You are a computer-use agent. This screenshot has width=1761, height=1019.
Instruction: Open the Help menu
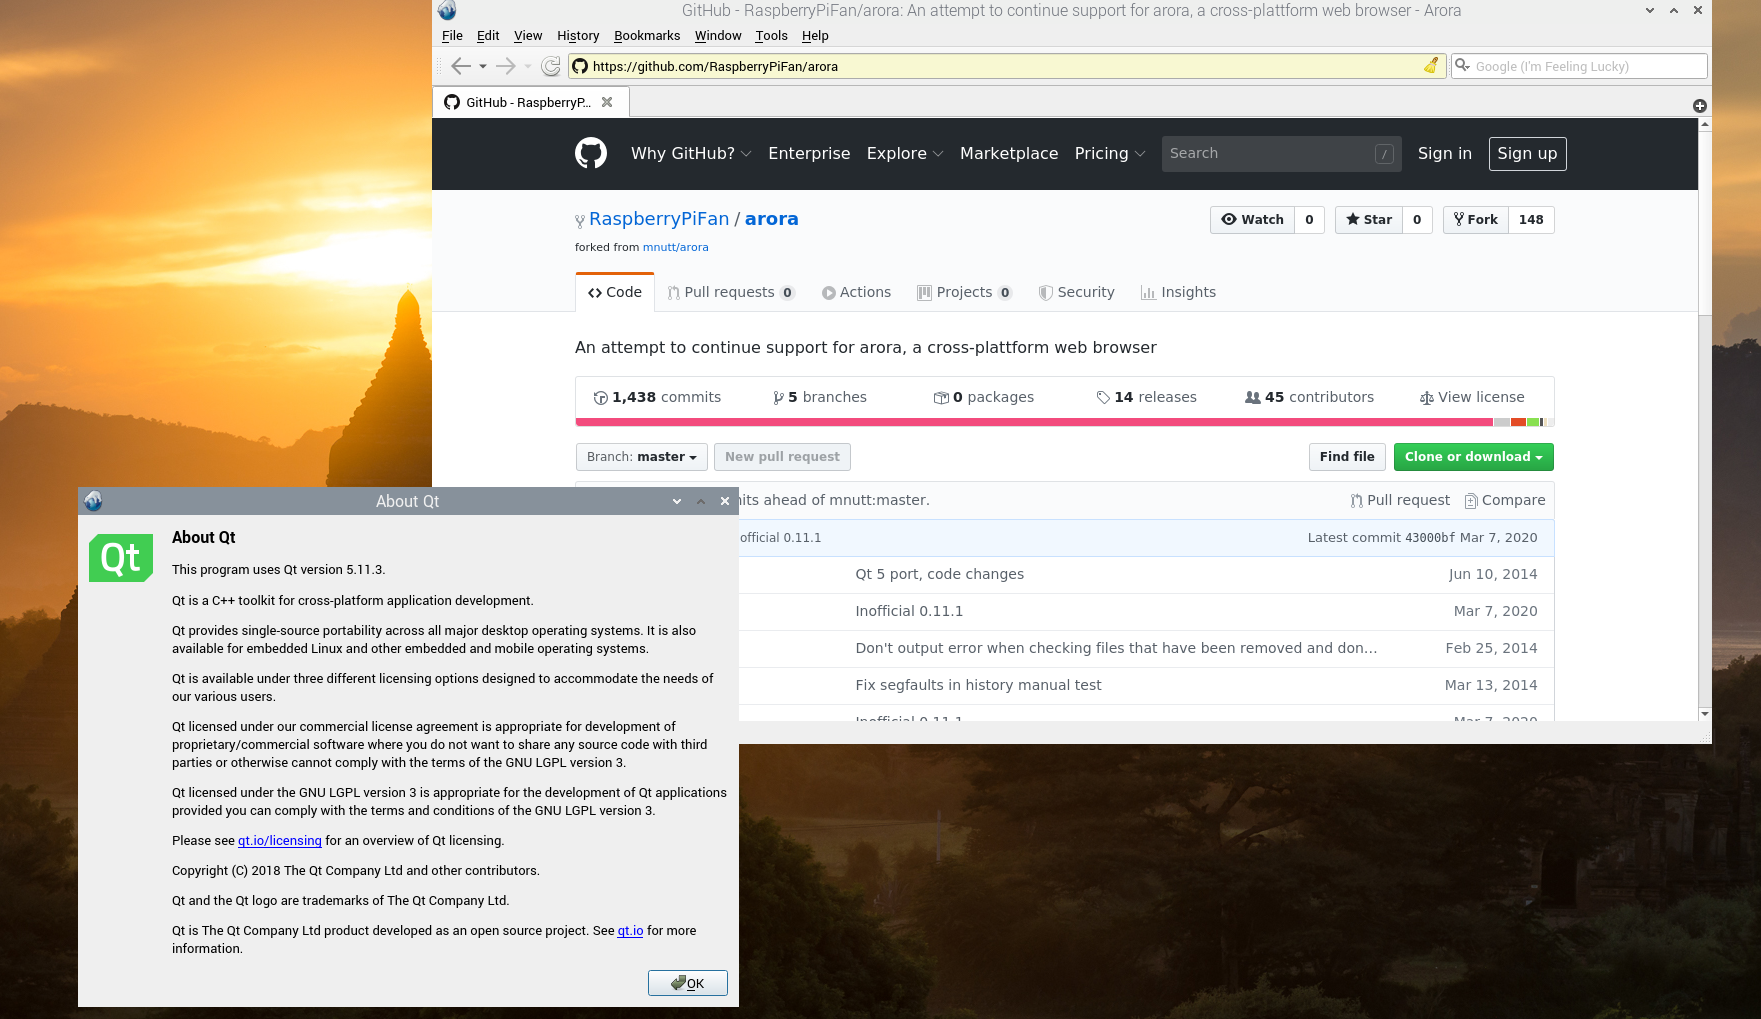(815, 35)
